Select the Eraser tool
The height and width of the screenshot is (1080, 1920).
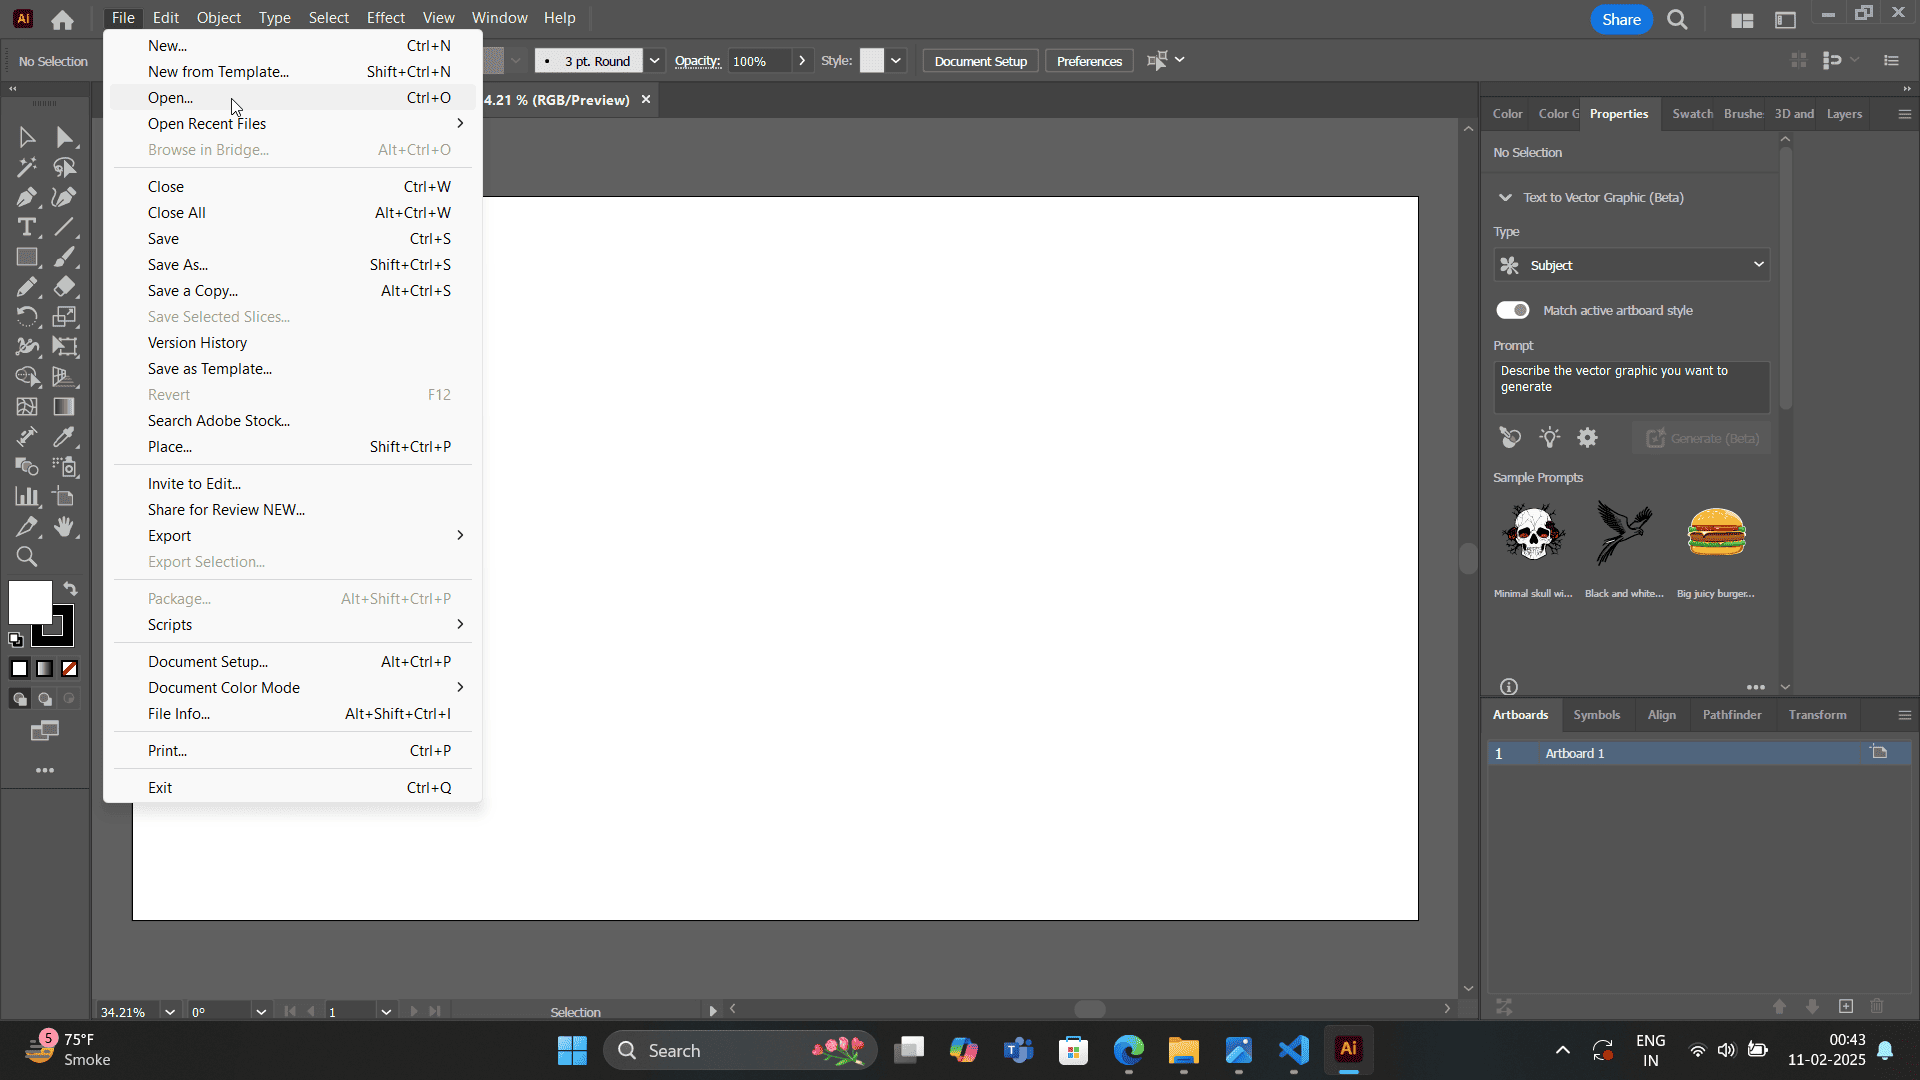(x=65, y=287)
